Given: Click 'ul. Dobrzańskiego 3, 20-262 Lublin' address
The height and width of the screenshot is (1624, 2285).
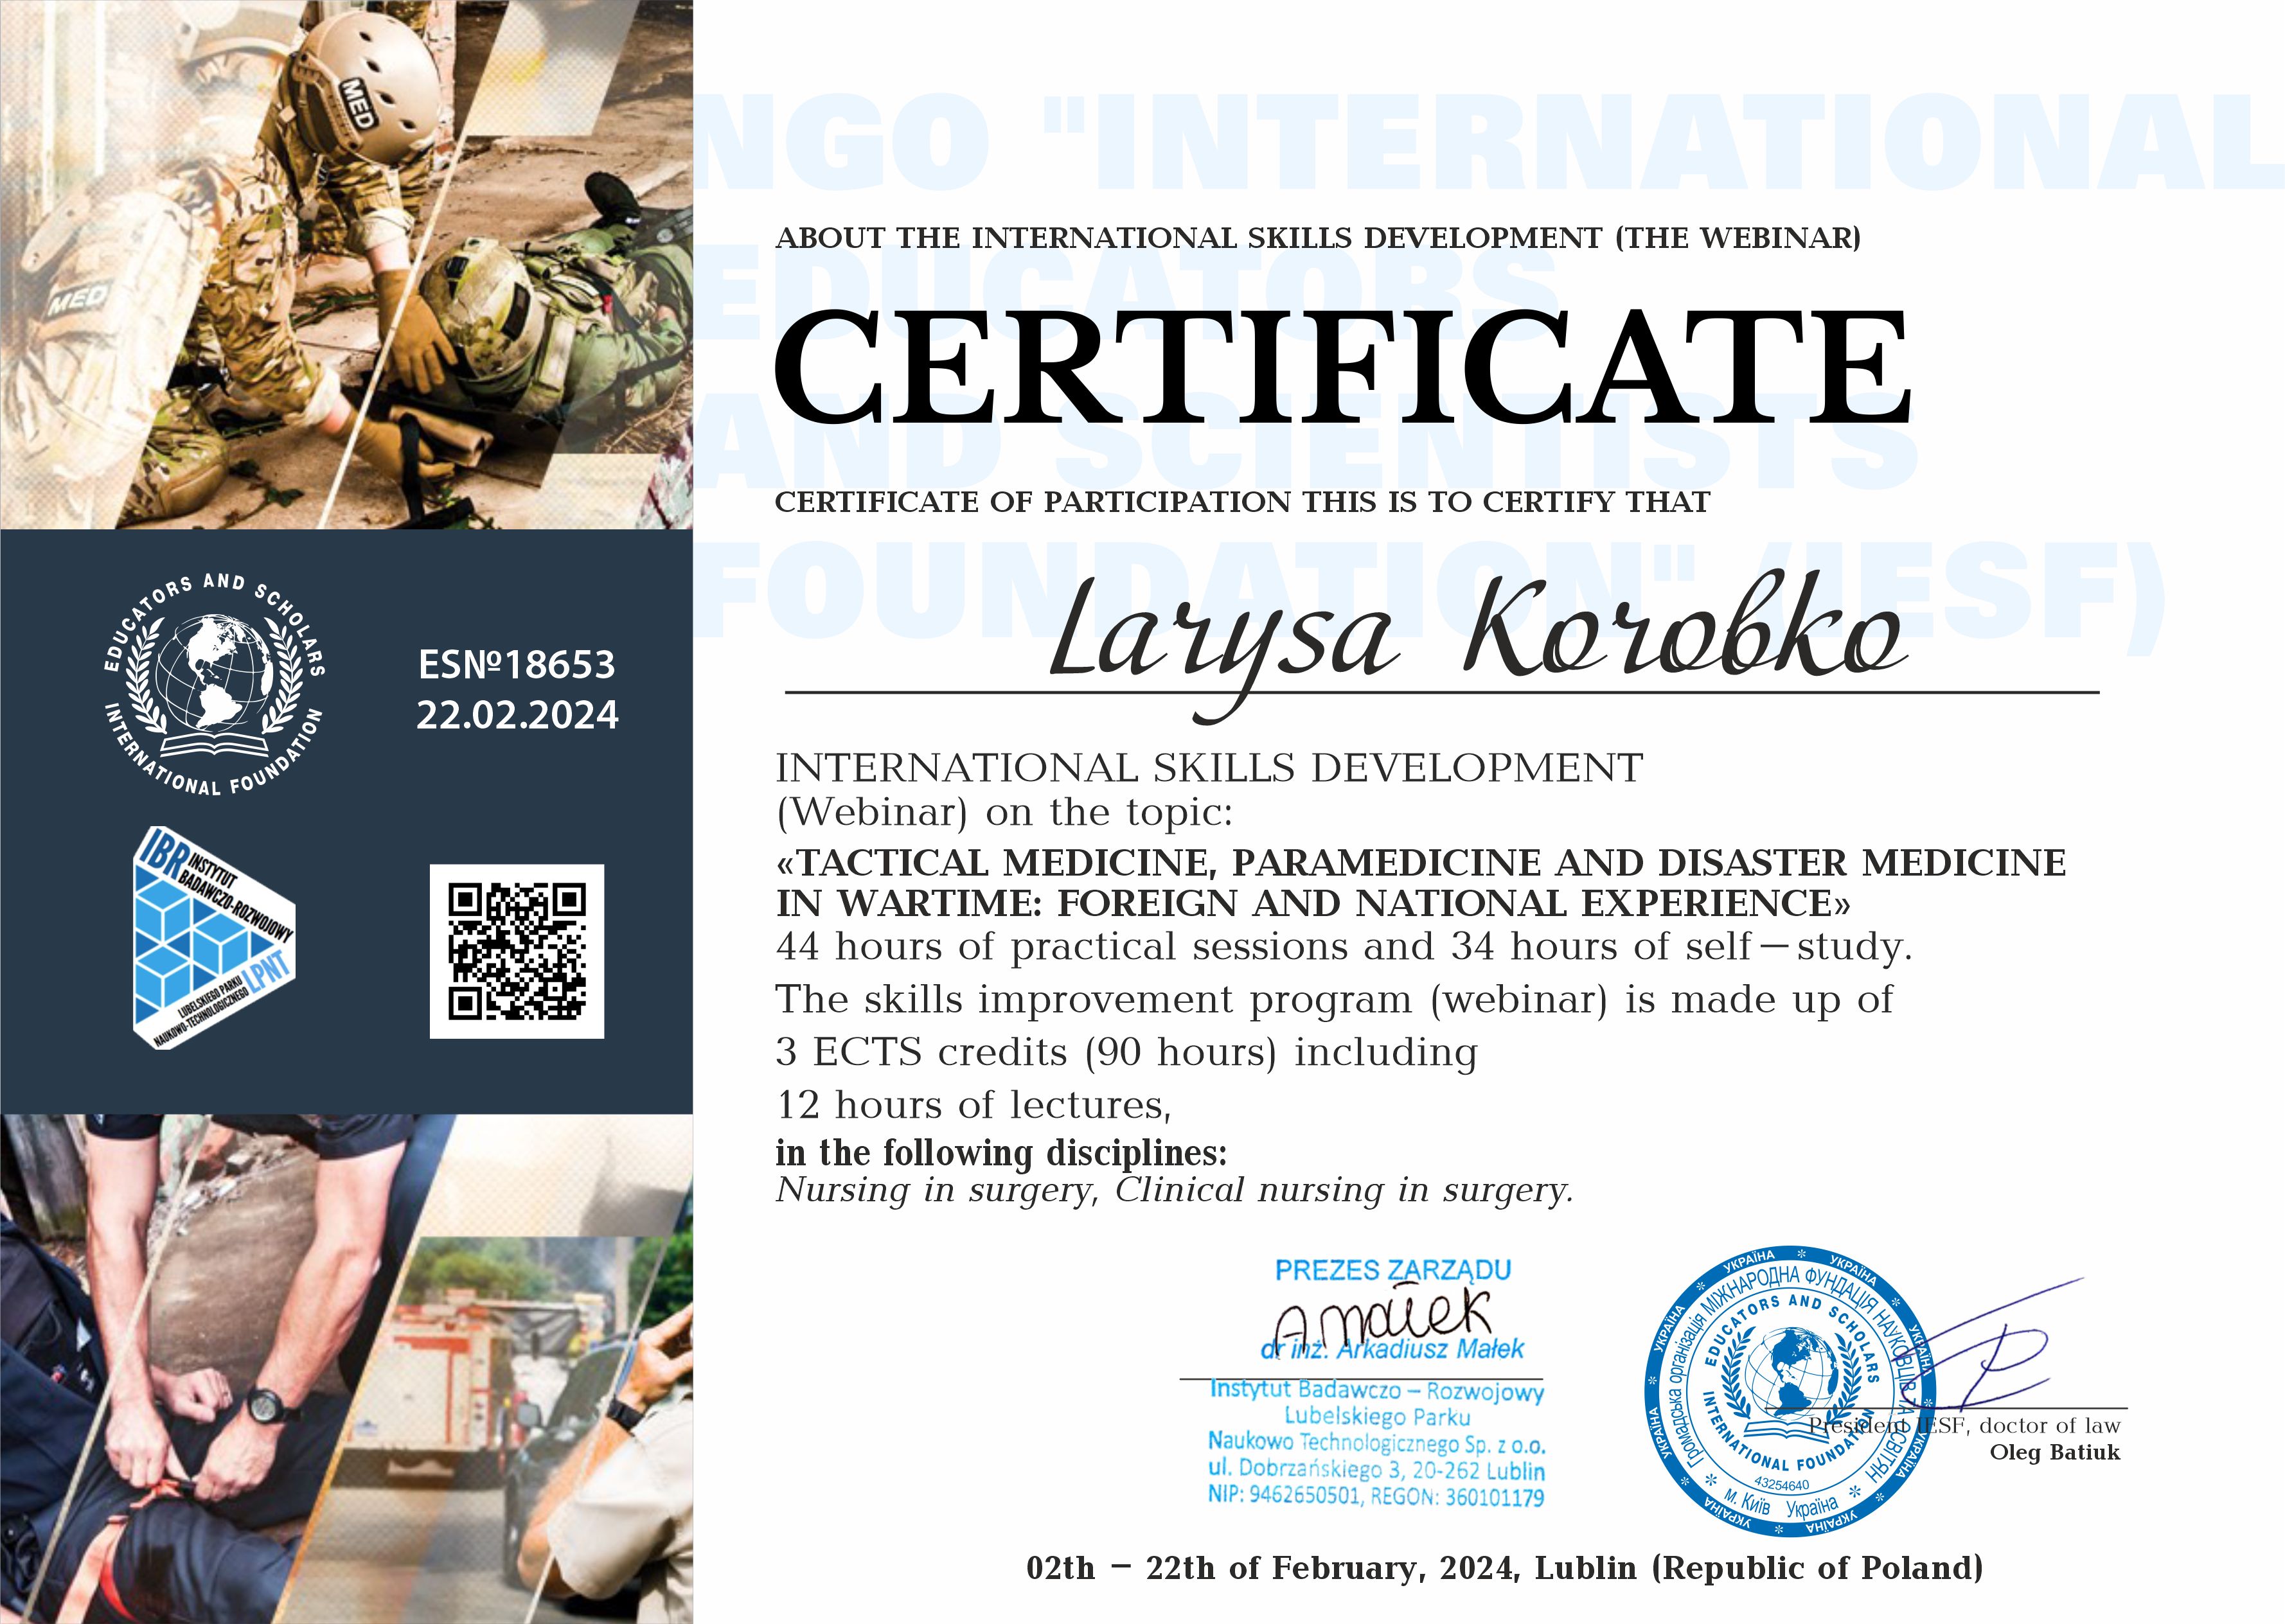Looking at the screenshot, I should pos(1377,1470).
